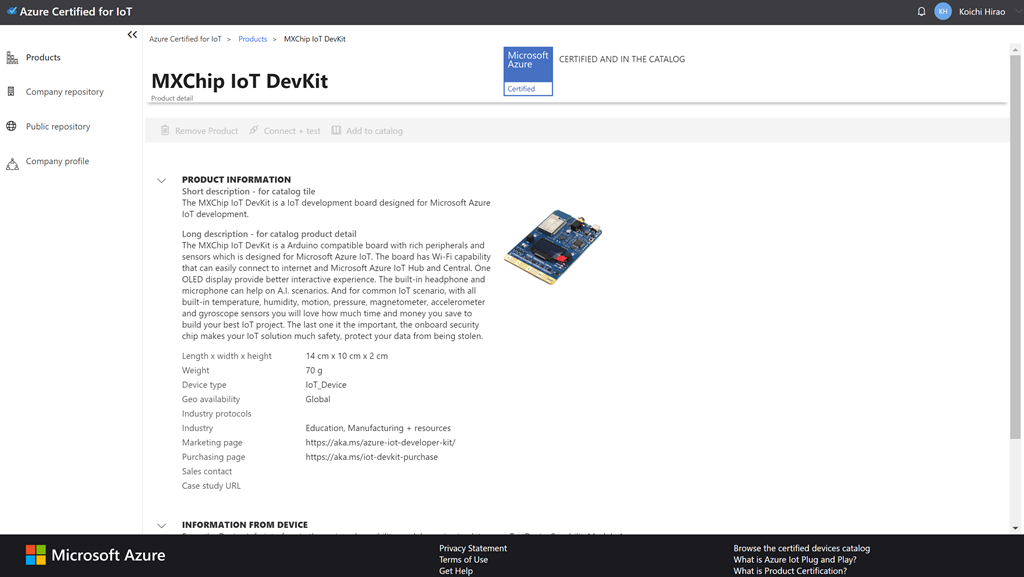Click the Company repository building icon
The image size is (1024, 577).
click(11, 91)
